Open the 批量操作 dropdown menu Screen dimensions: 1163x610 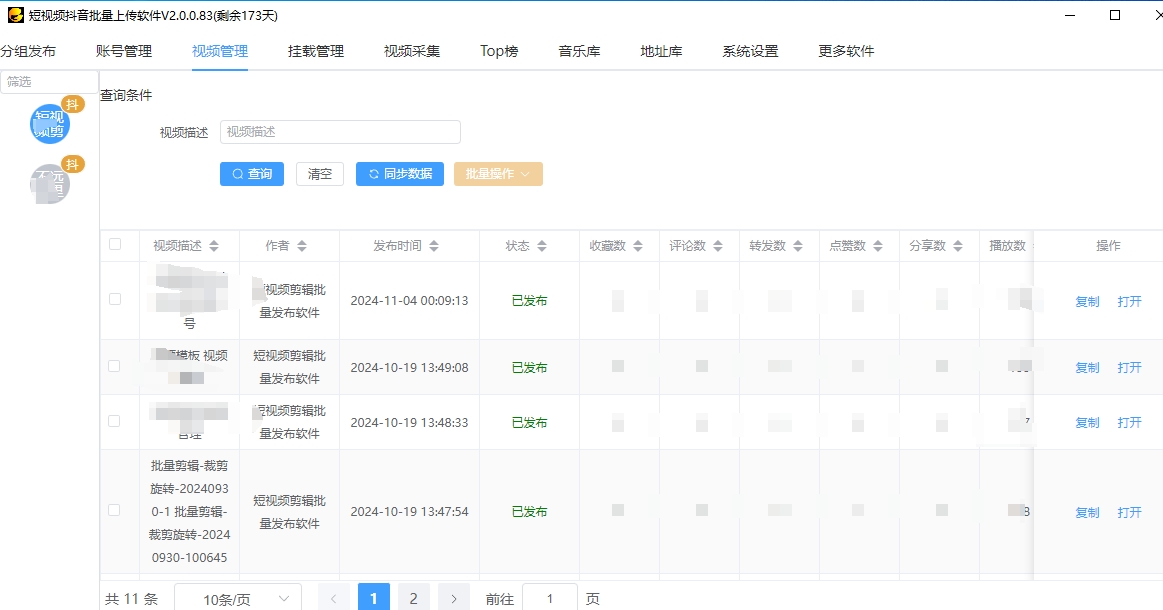[x=498, y=174]
